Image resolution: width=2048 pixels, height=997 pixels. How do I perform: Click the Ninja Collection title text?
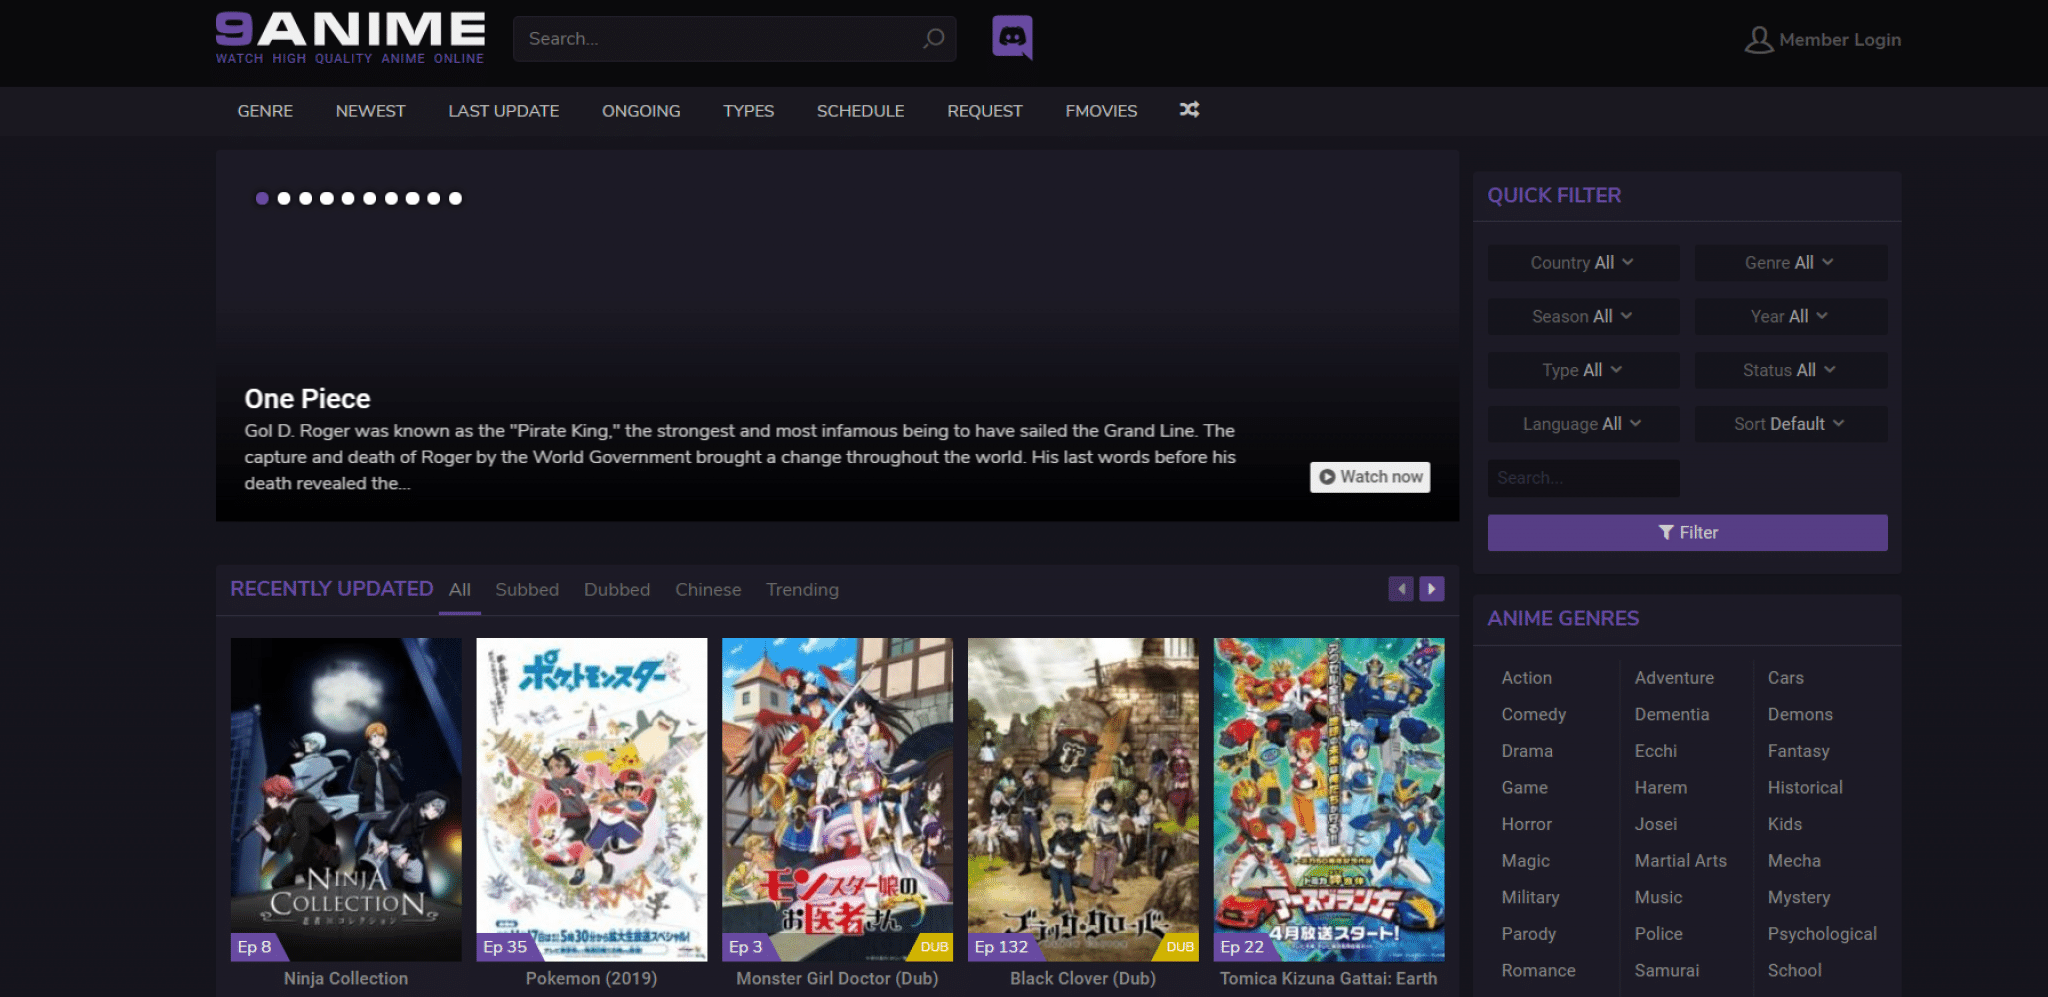click(346, 979)
